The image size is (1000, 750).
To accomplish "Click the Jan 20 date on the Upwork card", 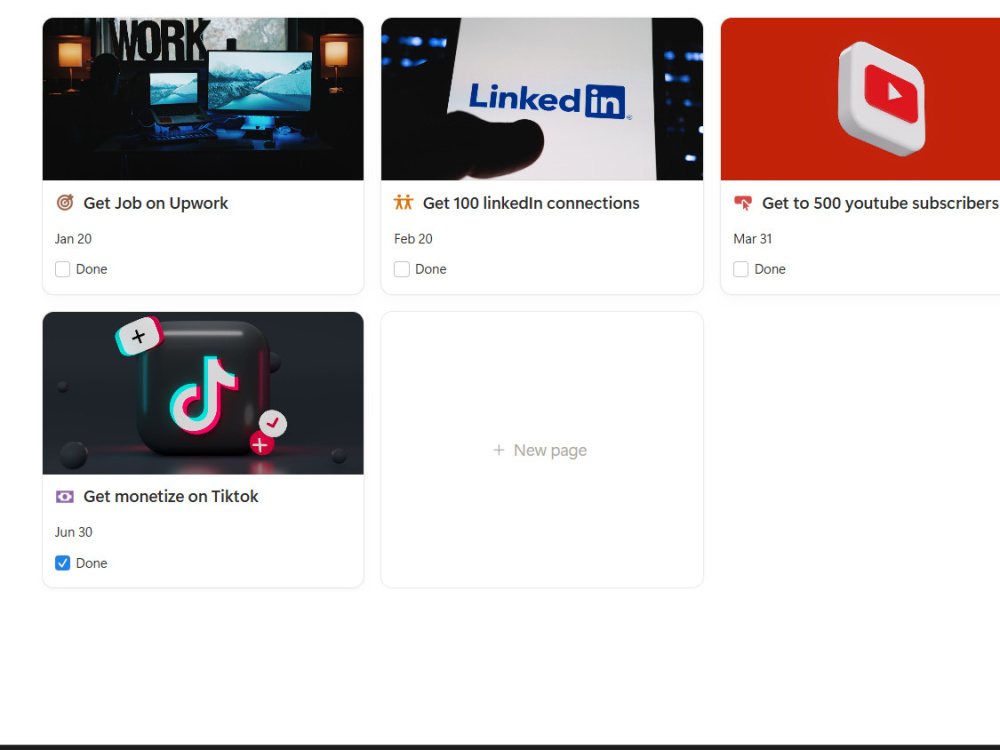I will coord(73,239).
